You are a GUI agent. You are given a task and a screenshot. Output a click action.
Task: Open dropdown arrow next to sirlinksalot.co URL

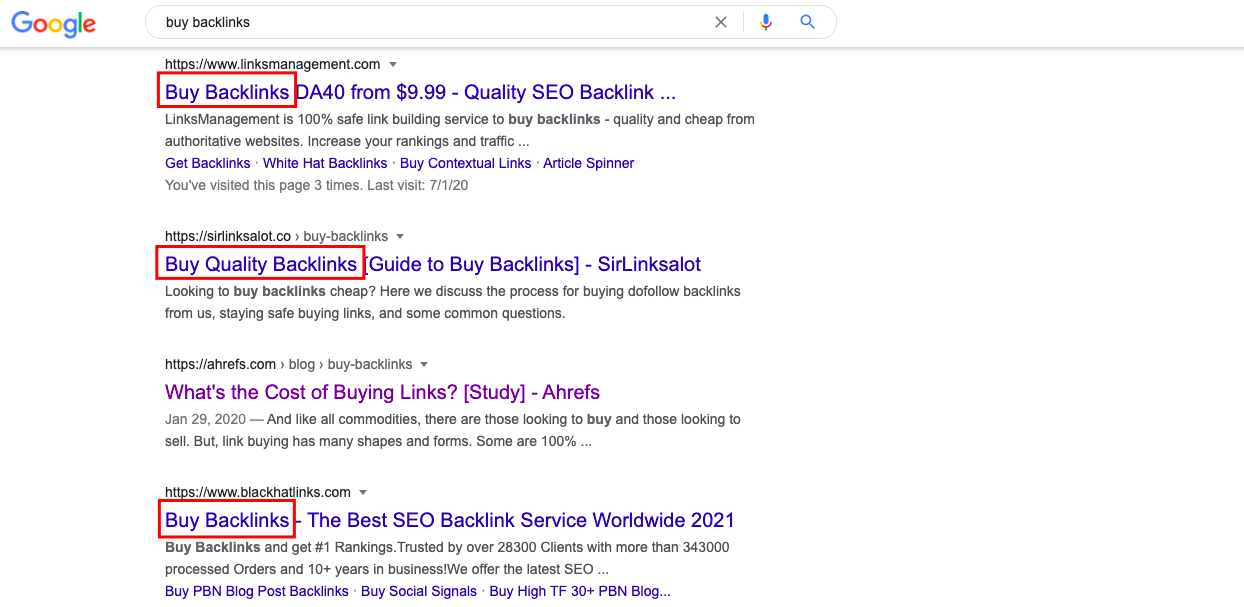(400, 237)
